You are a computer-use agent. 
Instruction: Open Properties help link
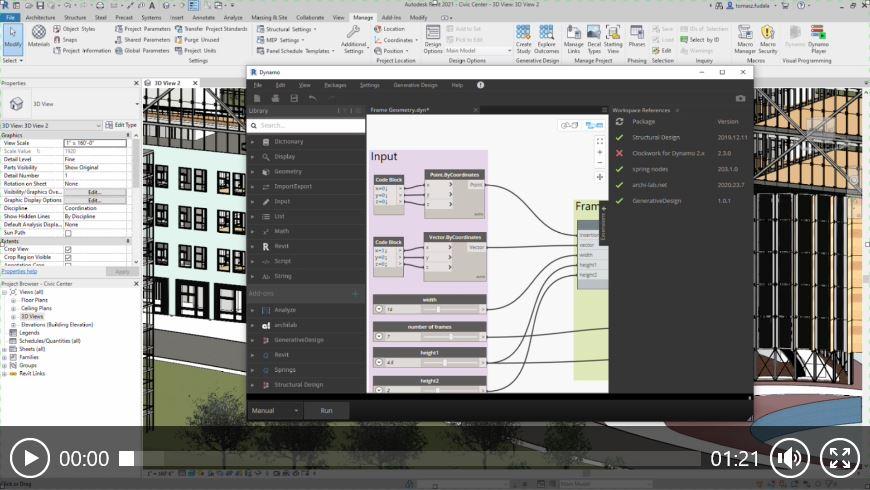[x=19, y=271]
